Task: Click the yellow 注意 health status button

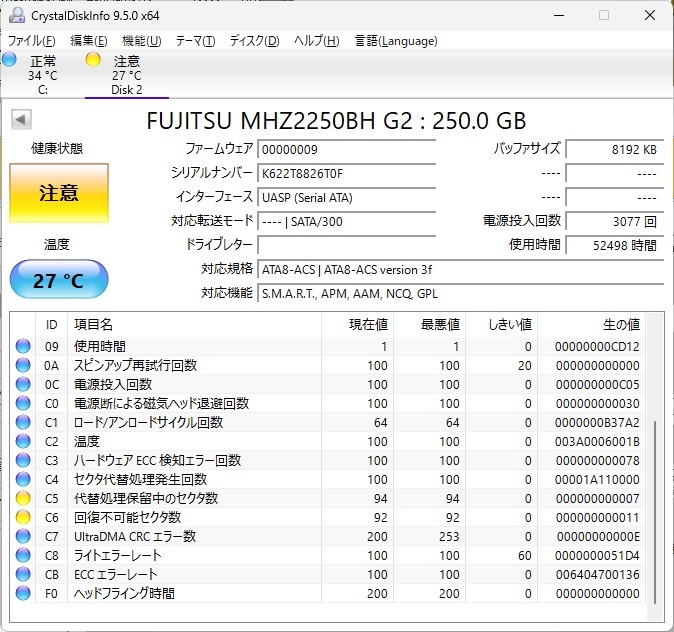Action: click(59, 193)
